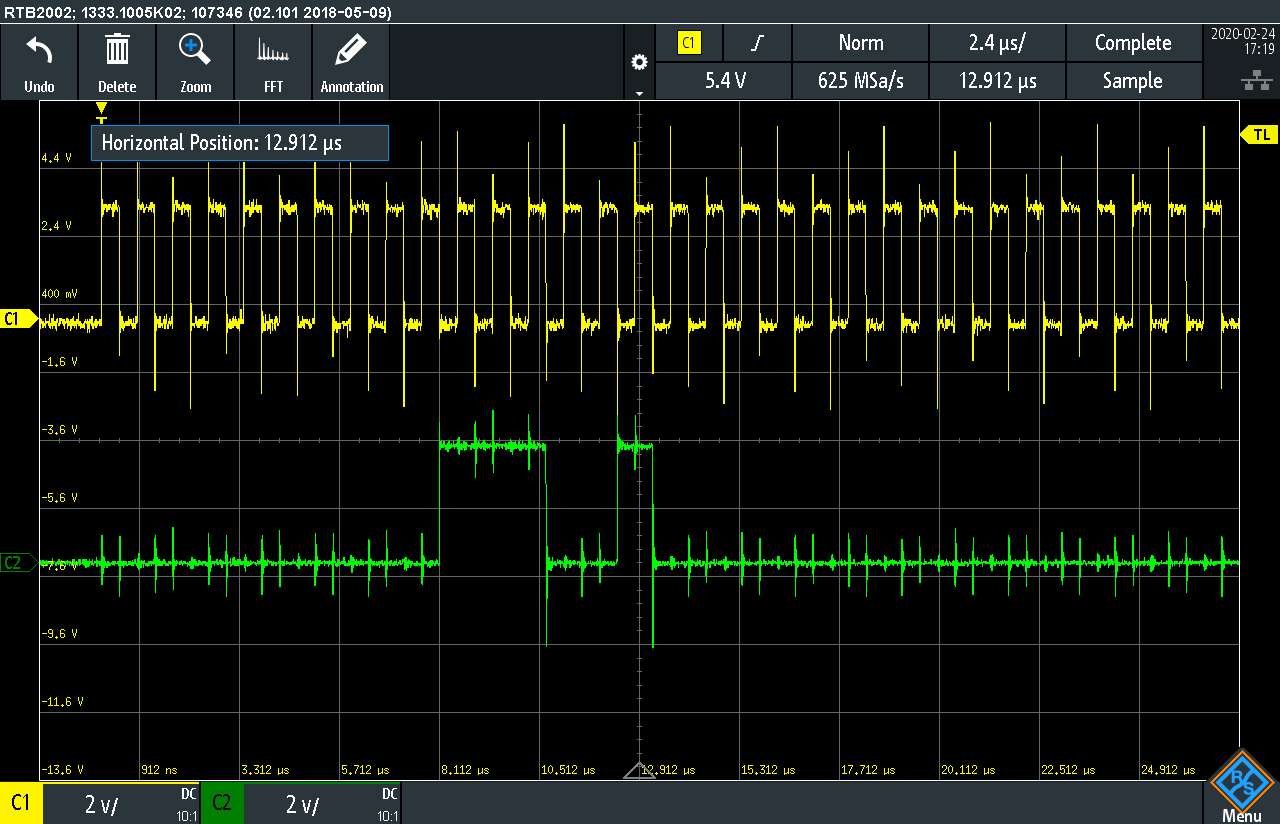Click the yellow trigger position marker at top
1280x824 pixels.
pos(101,112)
